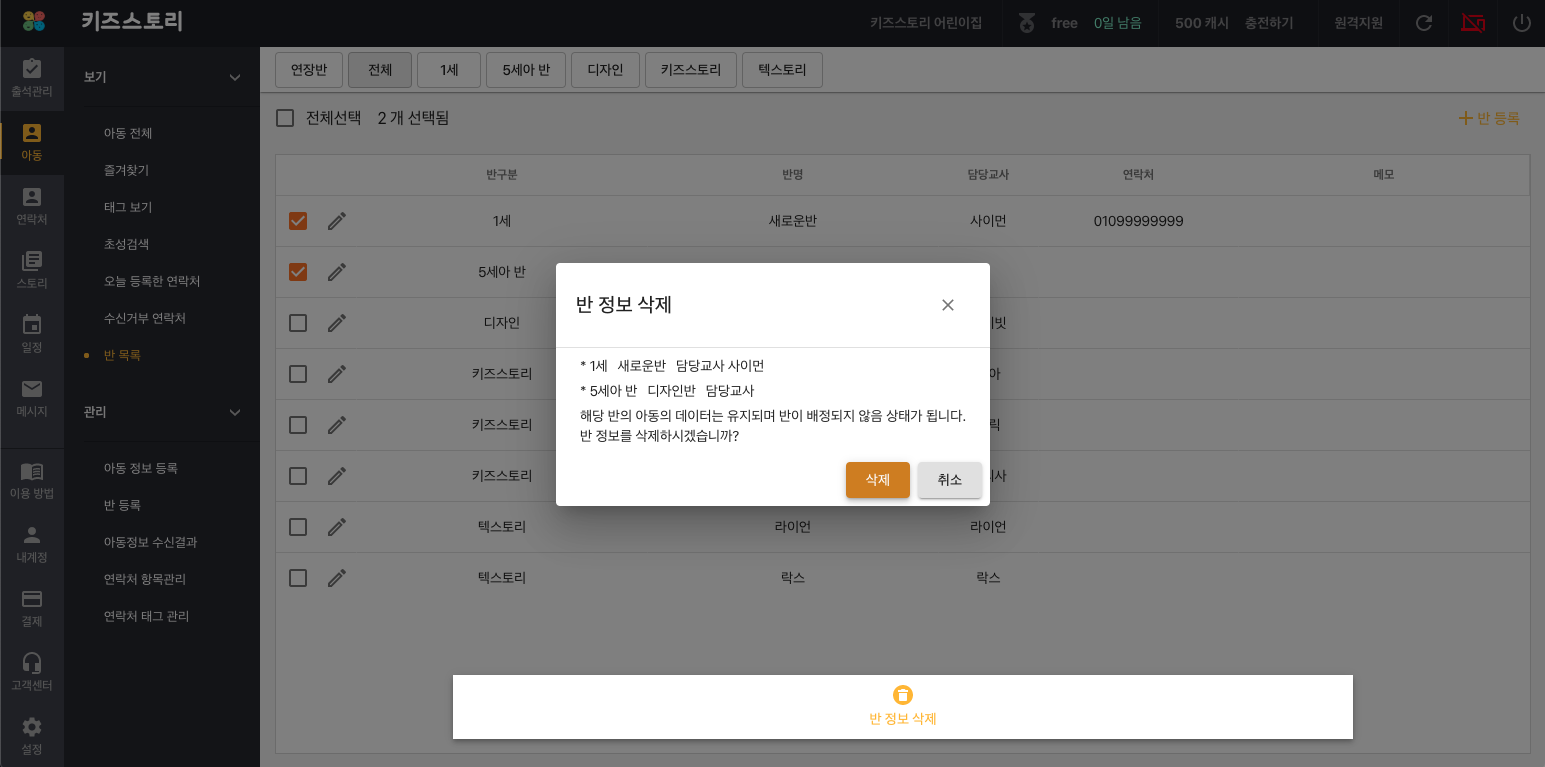Open the 이용 방법 guide

[32, 481]
